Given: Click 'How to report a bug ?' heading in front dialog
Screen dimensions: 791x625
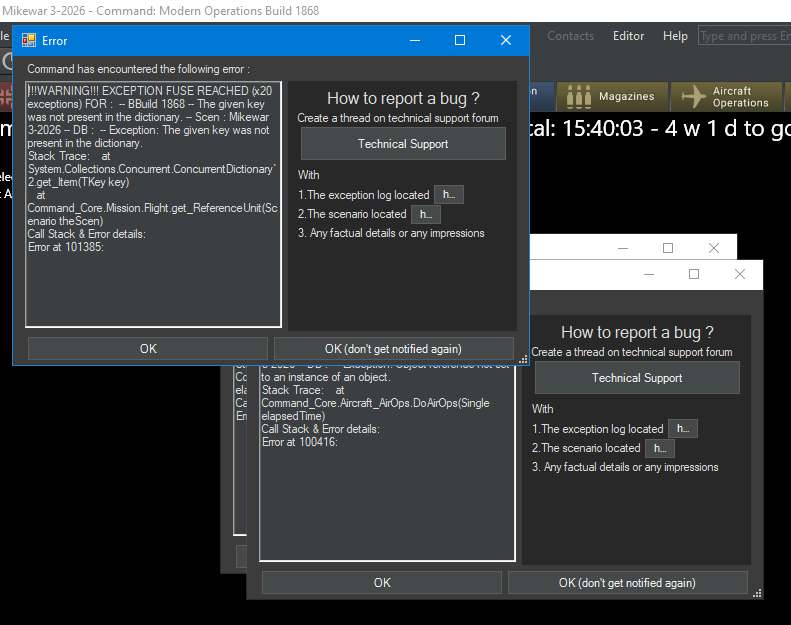Looking at the screenshot, I should coord(403,98).
